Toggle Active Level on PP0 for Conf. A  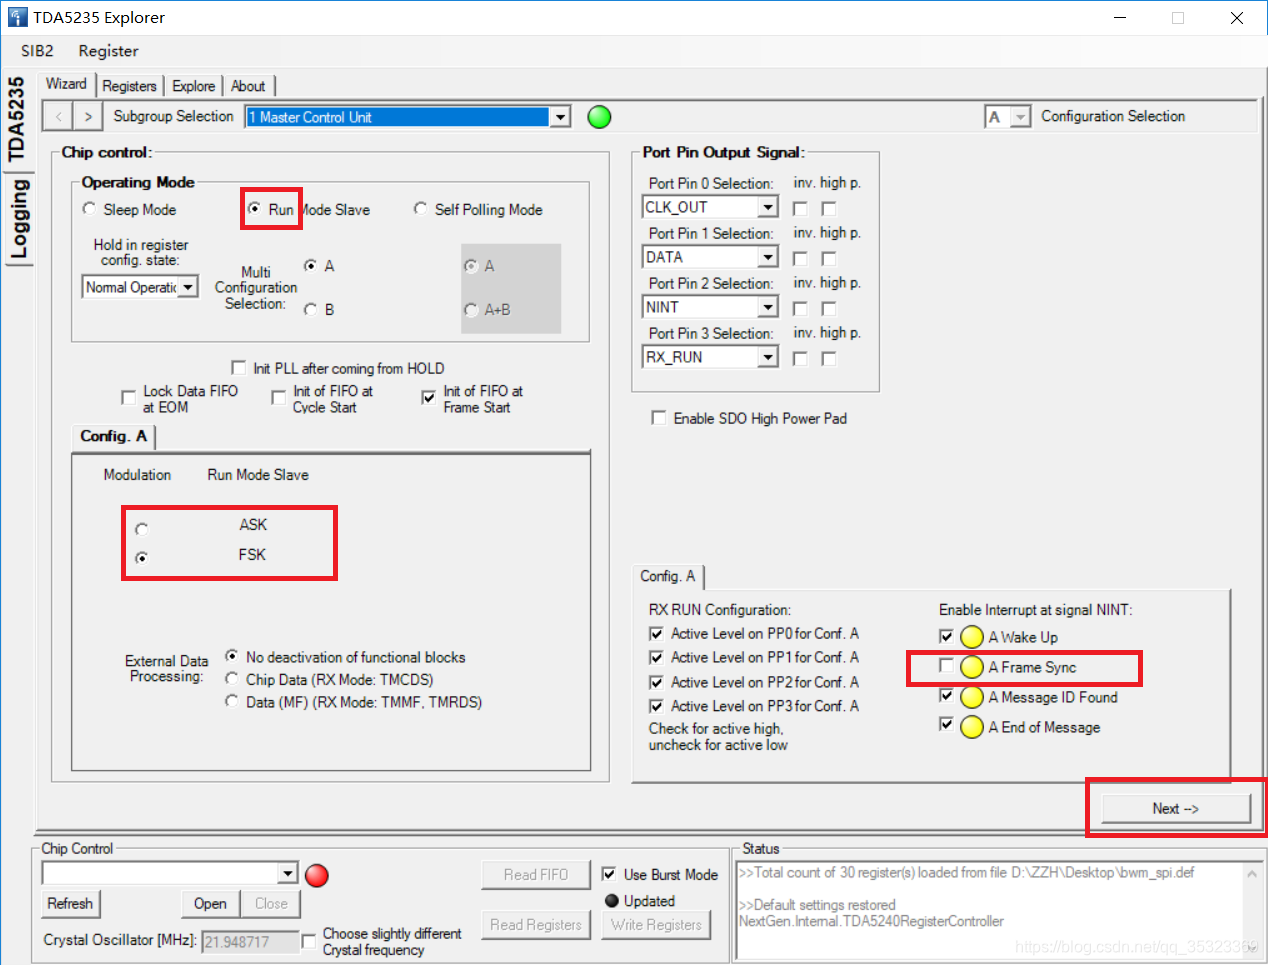[656, 634]
